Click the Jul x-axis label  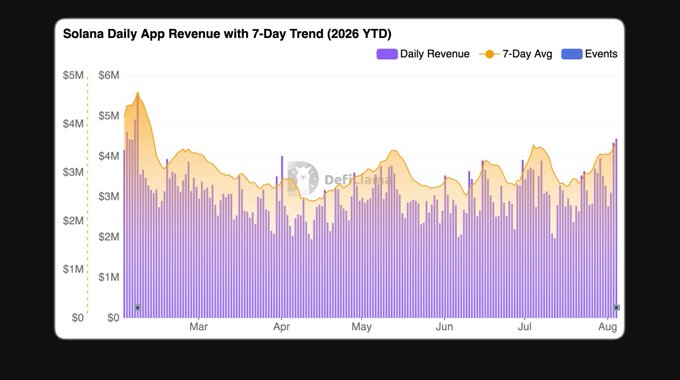[524, 327]
